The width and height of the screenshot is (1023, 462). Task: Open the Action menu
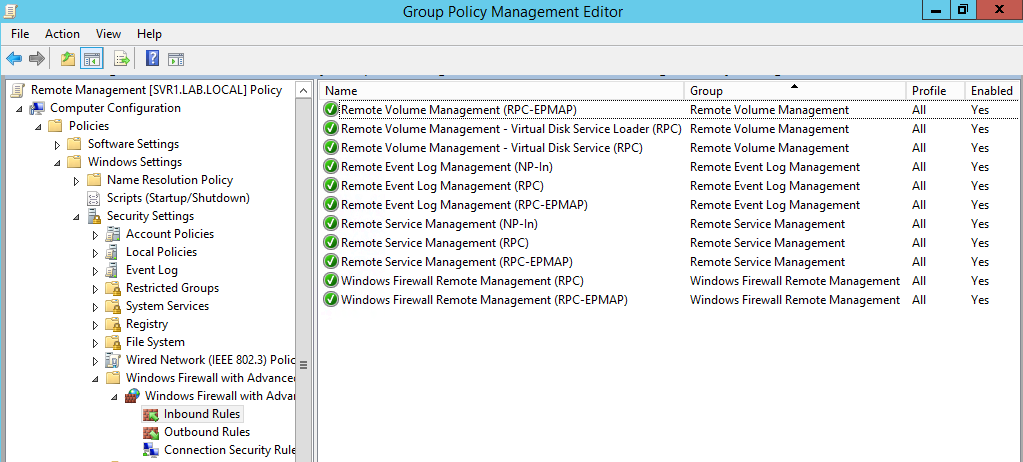(x=62, y=34)
